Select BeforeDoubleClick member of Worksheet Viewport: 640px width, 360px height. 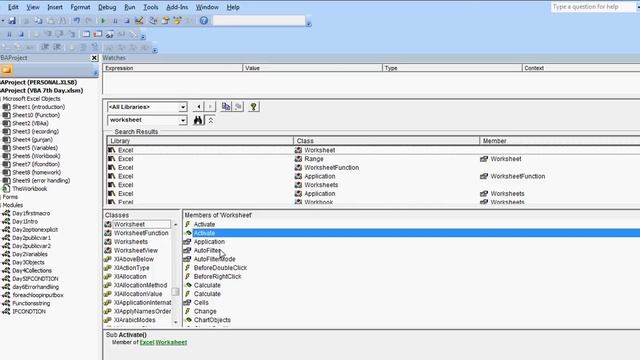pyautogui.click(x=220, y=268)
